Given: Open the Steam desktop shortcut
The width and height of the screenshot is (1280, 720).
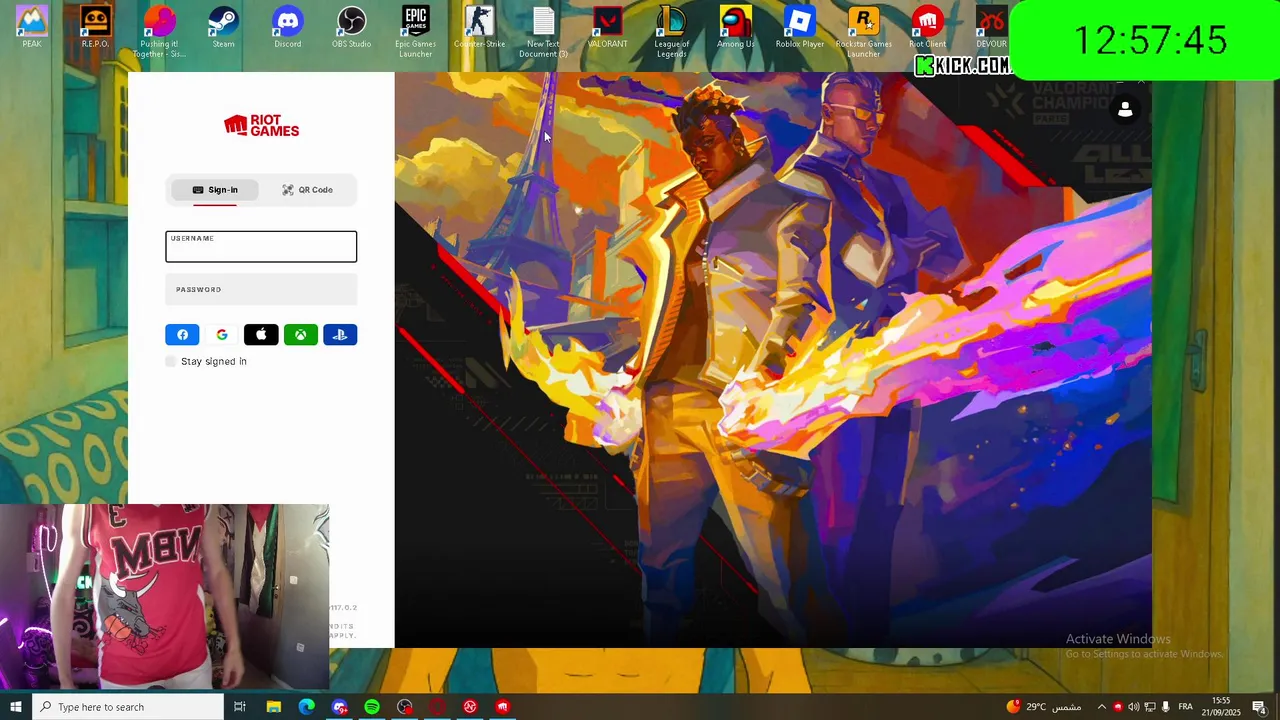Looking at the screenshot, I should [x=224, y=28].
